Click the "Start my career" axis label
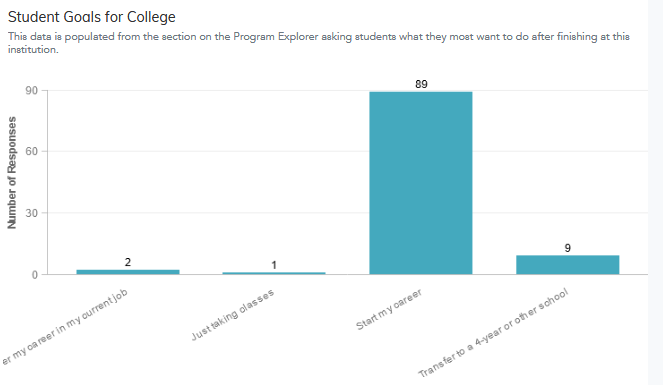Image resolution: width=663 pixels, height=385 pixels. coord(389,309)
